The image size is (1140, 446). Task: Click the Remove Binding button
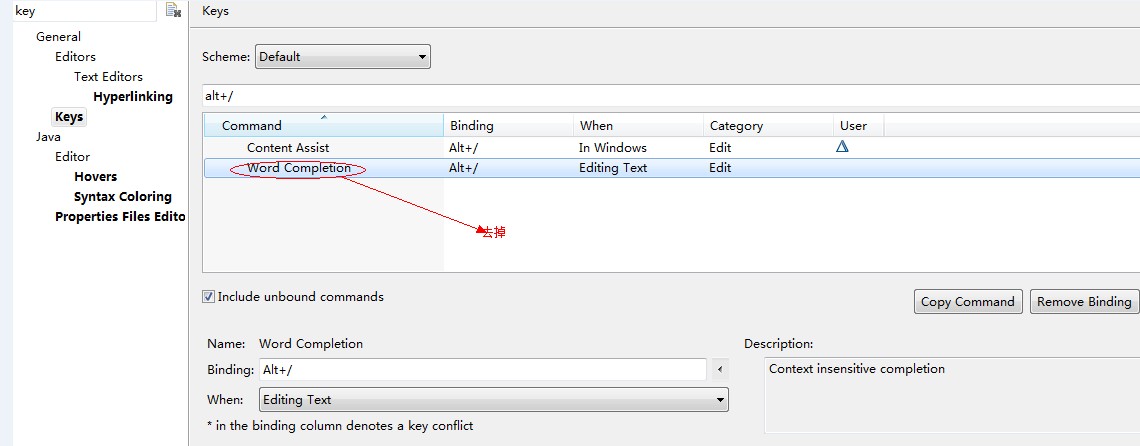(1084, 302)
